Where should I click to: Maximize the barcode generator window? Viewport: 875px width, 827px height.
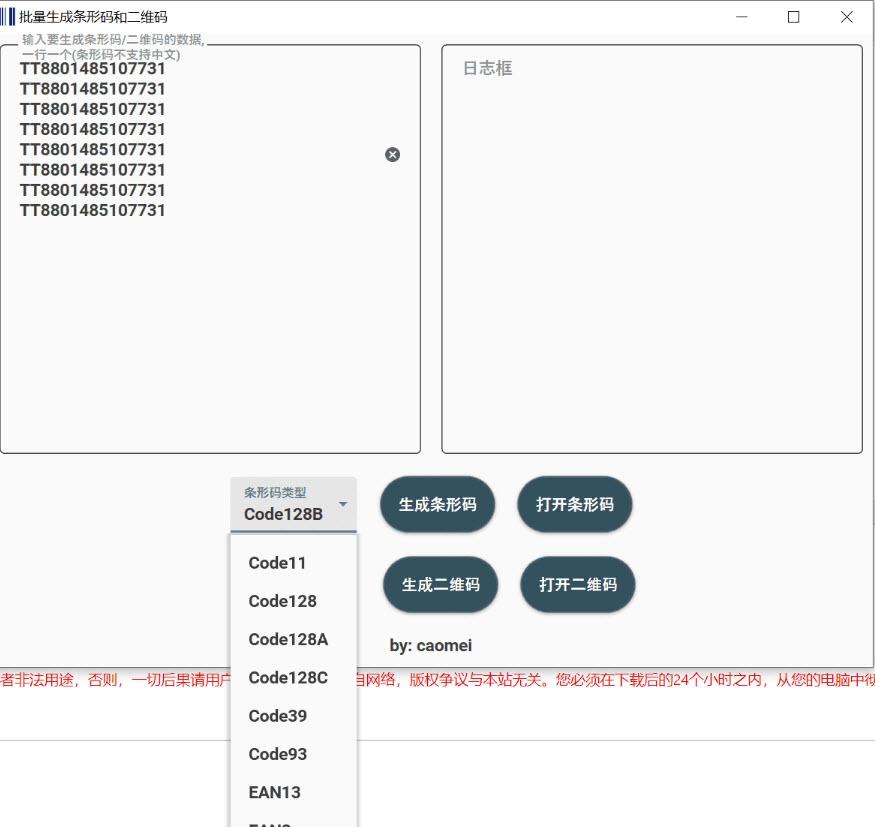794,17
